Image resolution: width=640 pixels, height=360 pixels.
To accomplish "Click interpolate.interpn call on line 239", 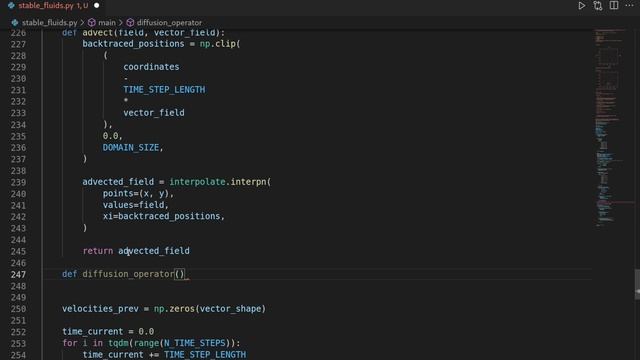I will coord(220,182).
